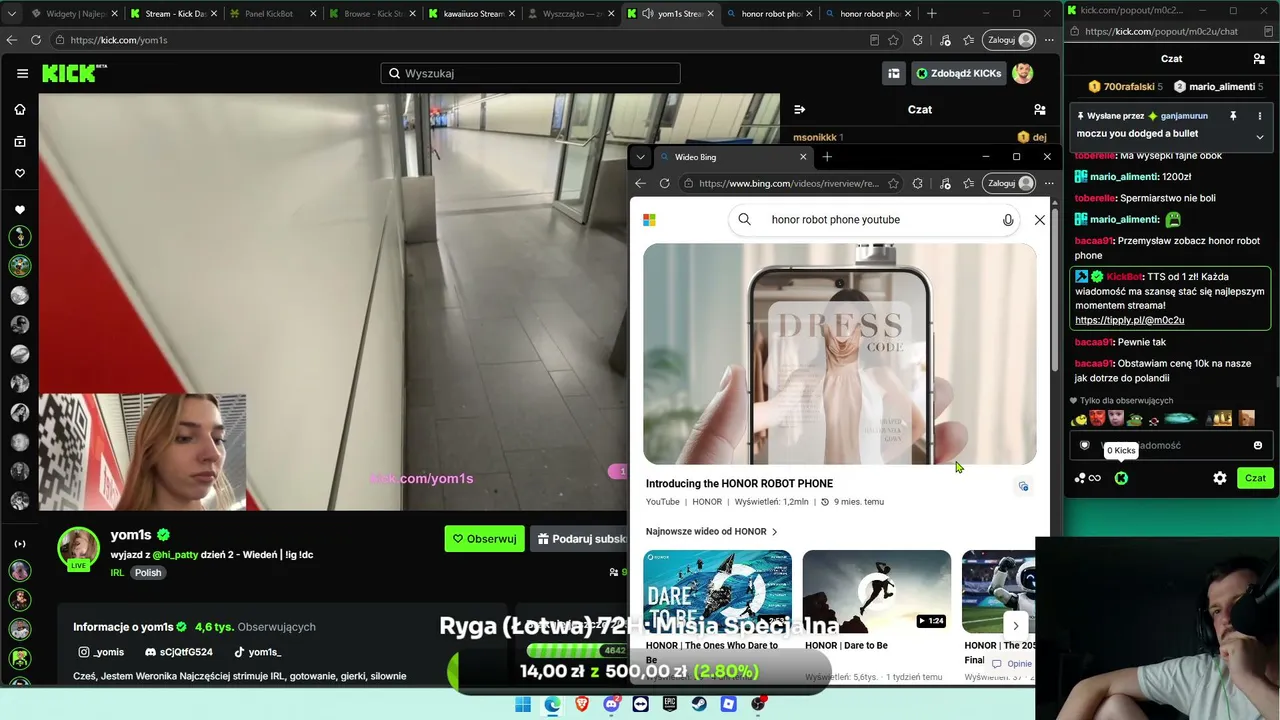Focus the Kick Wyszukaj search field
This screenshot has height=720, width=1280.
(x=530, y=73)
